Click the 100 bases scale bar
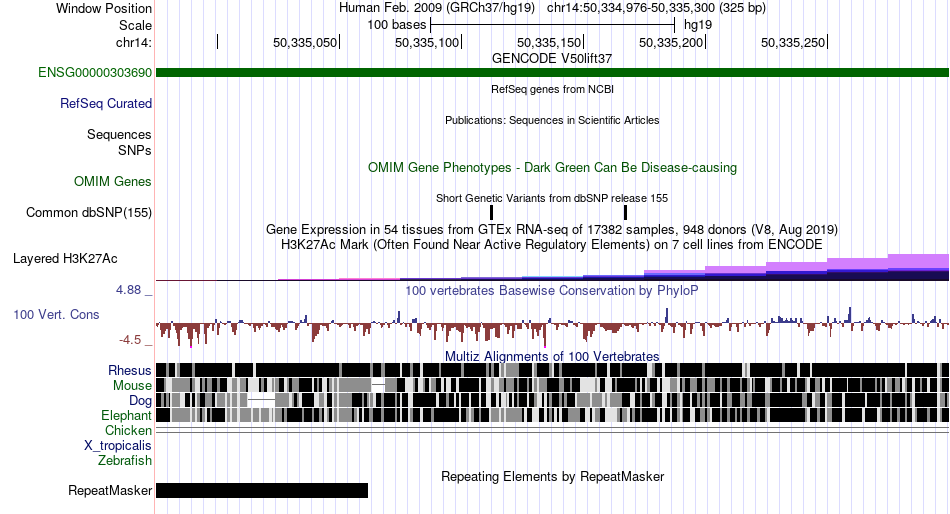The image size is (950, 514). tap(552, 25)
